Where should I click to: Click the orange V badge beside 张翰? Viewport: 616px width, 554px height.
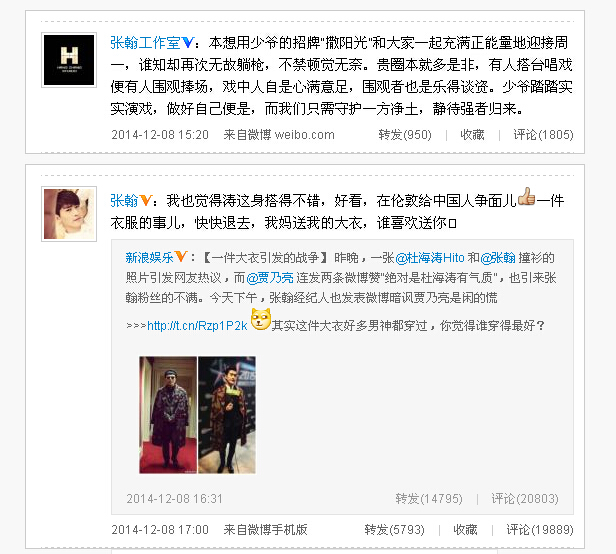145,200
